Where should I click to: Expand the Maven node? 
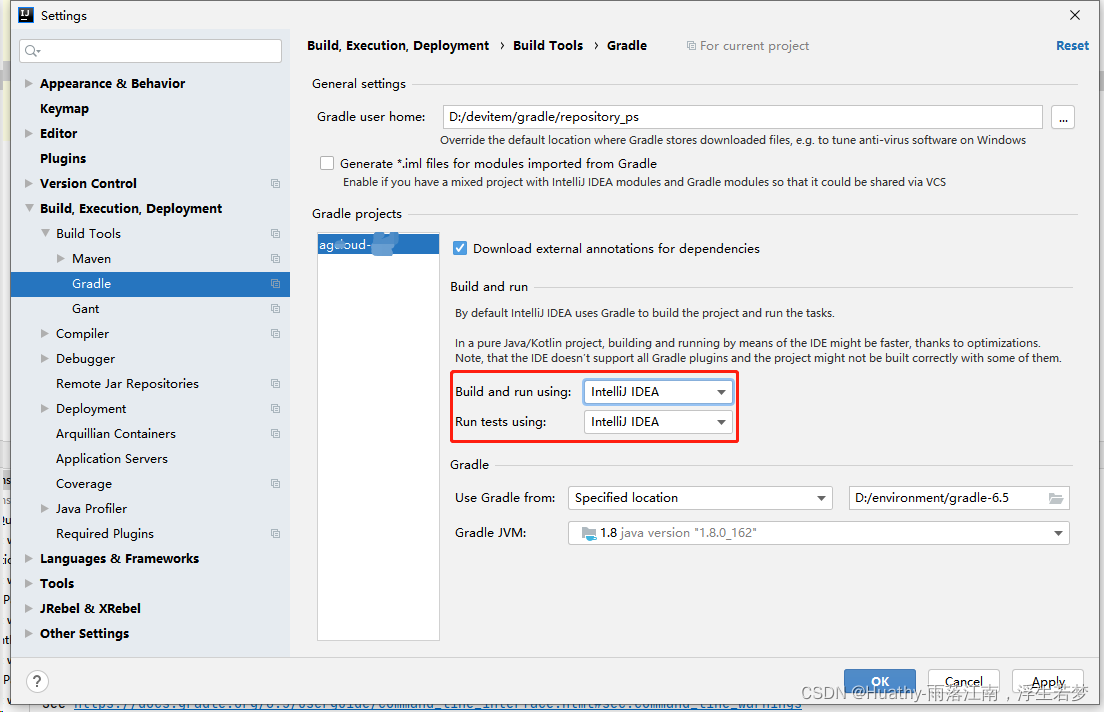point(61,258)
